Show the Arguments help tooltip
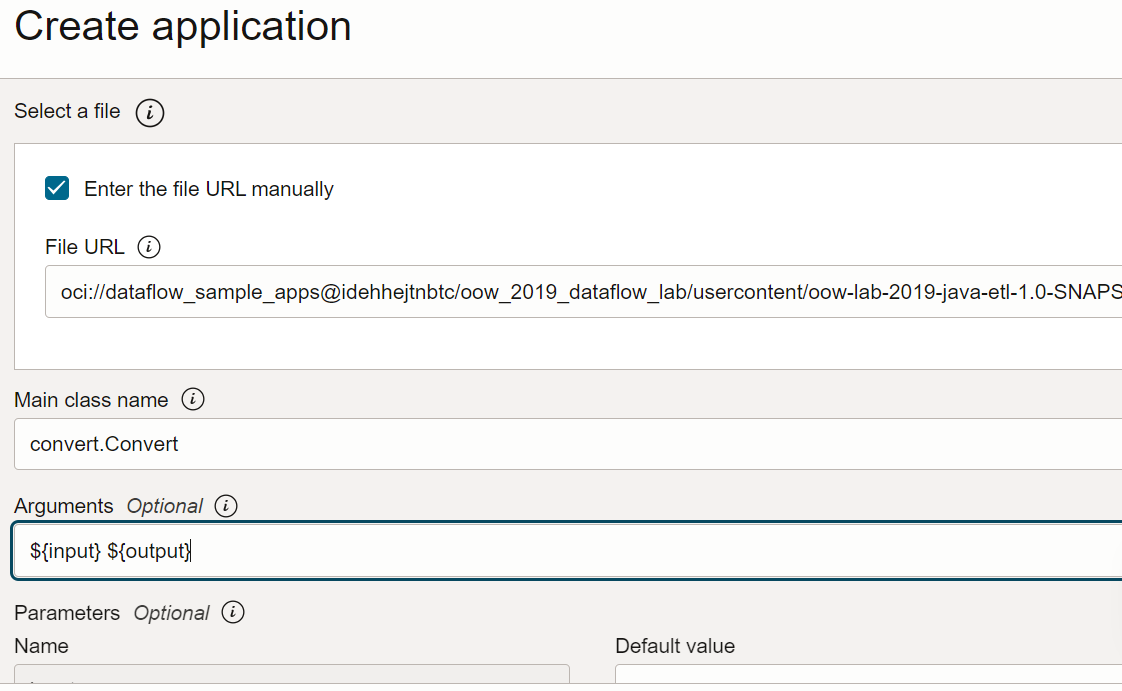The width and height of the screenshot is (1122, 691). pyautogui.click(x=226, y=506)
